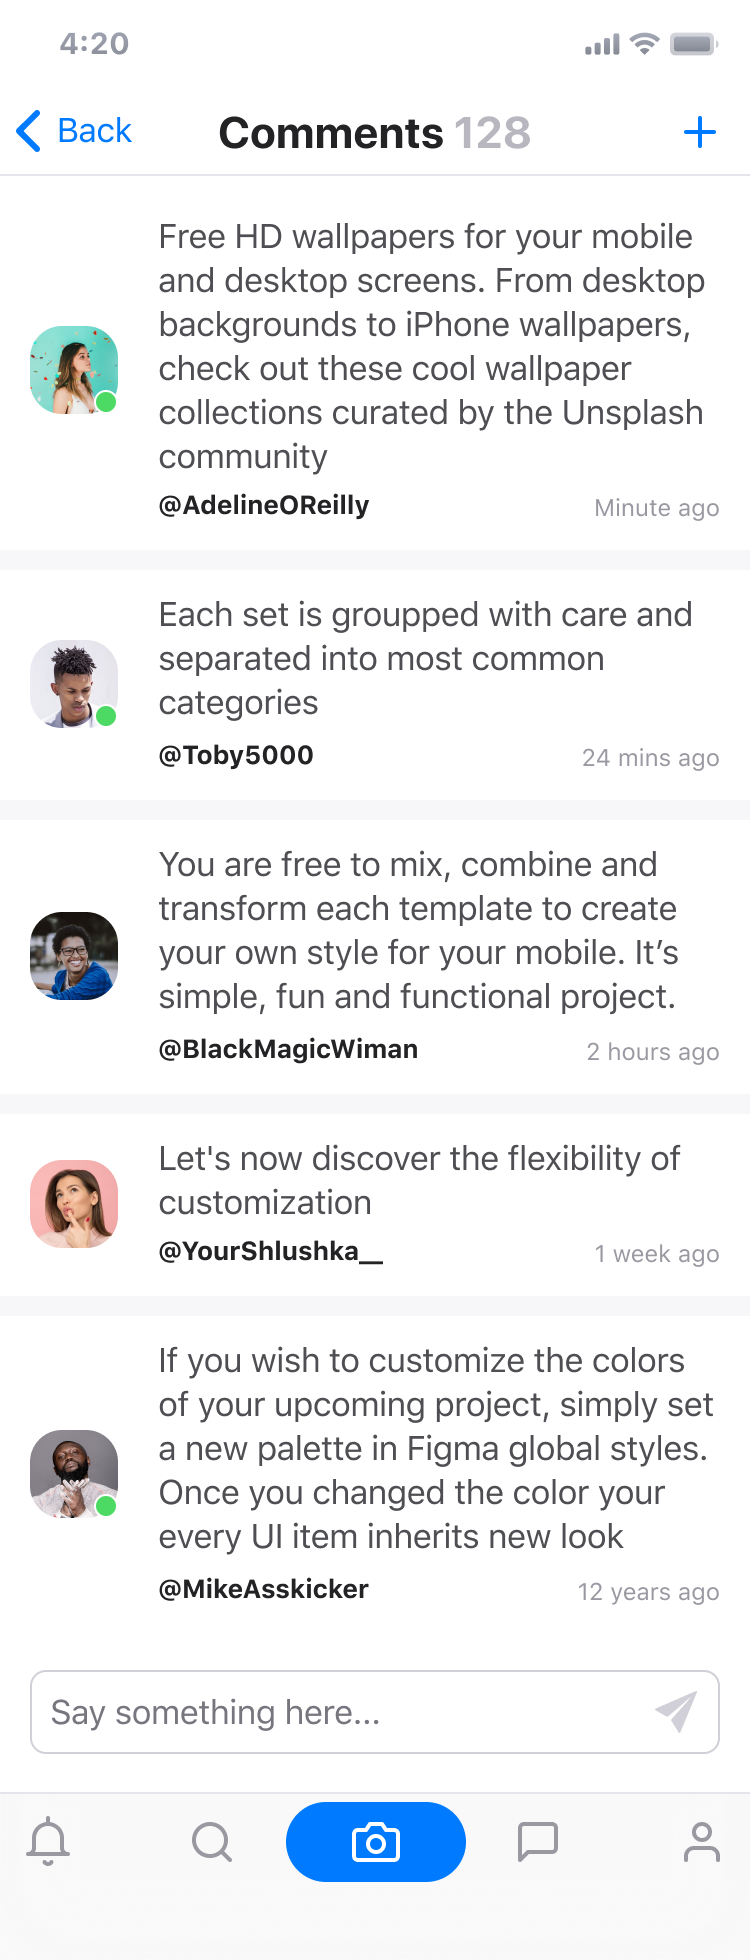750x1960 pixels.
Task: Open the messages chat bubble icon
Action: (539, 1841)
